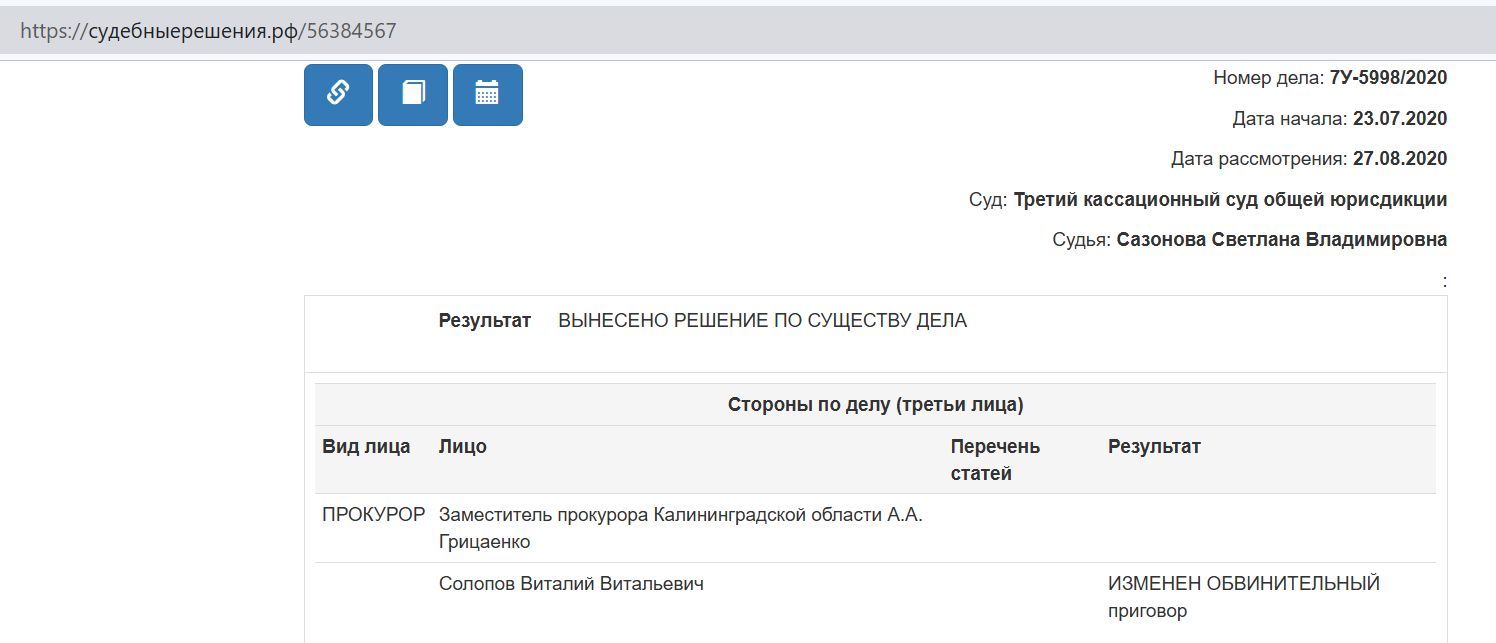Image resolution: width=1496 pixels, height=643 pixels.
Task: Click Заместитель прокурора Калининградской области entry
Action: pyautogui.click(x=681, y=528)
